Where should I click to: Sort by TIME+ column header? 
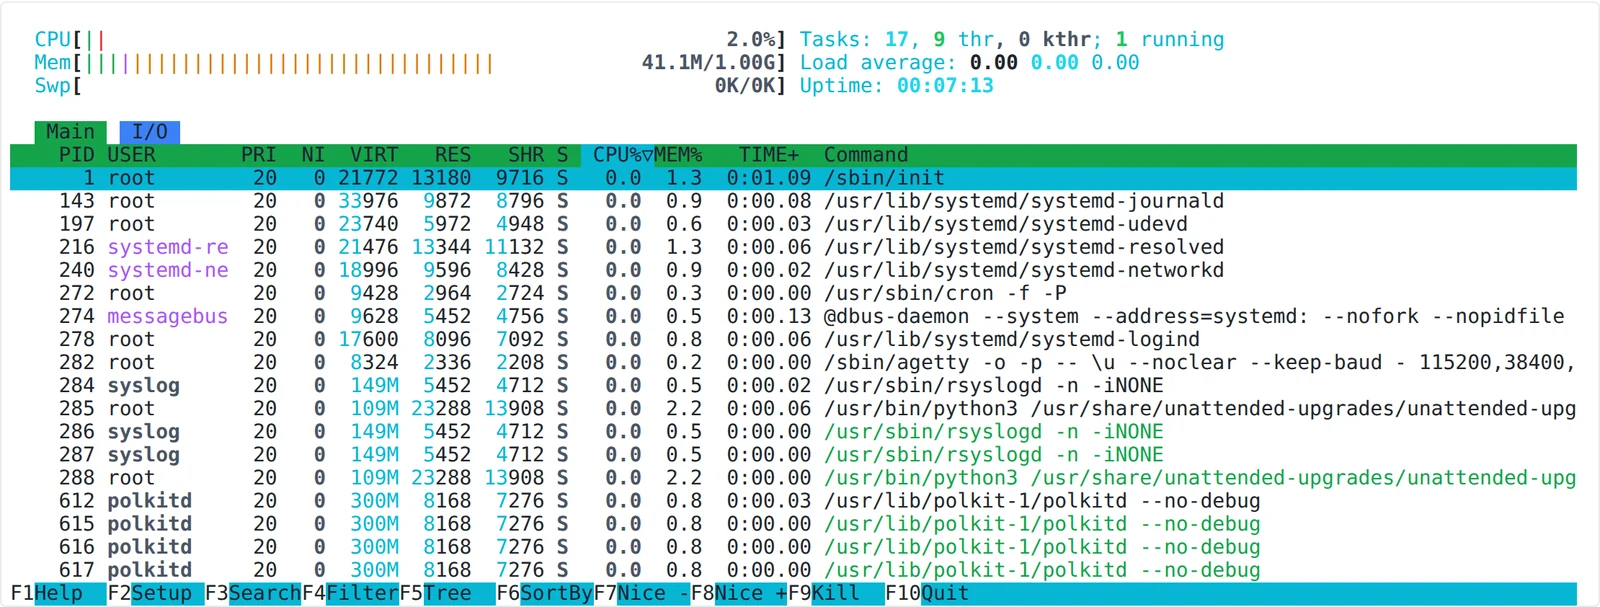pyautogui.click(x=769, y=155)
